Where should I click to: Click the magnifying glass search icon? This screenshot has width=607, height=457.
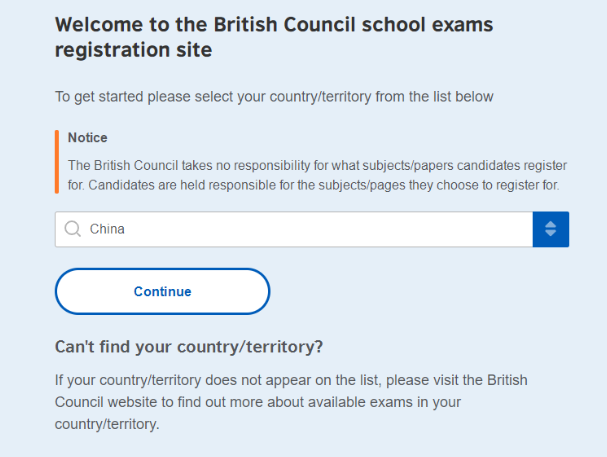pos(72,229)
